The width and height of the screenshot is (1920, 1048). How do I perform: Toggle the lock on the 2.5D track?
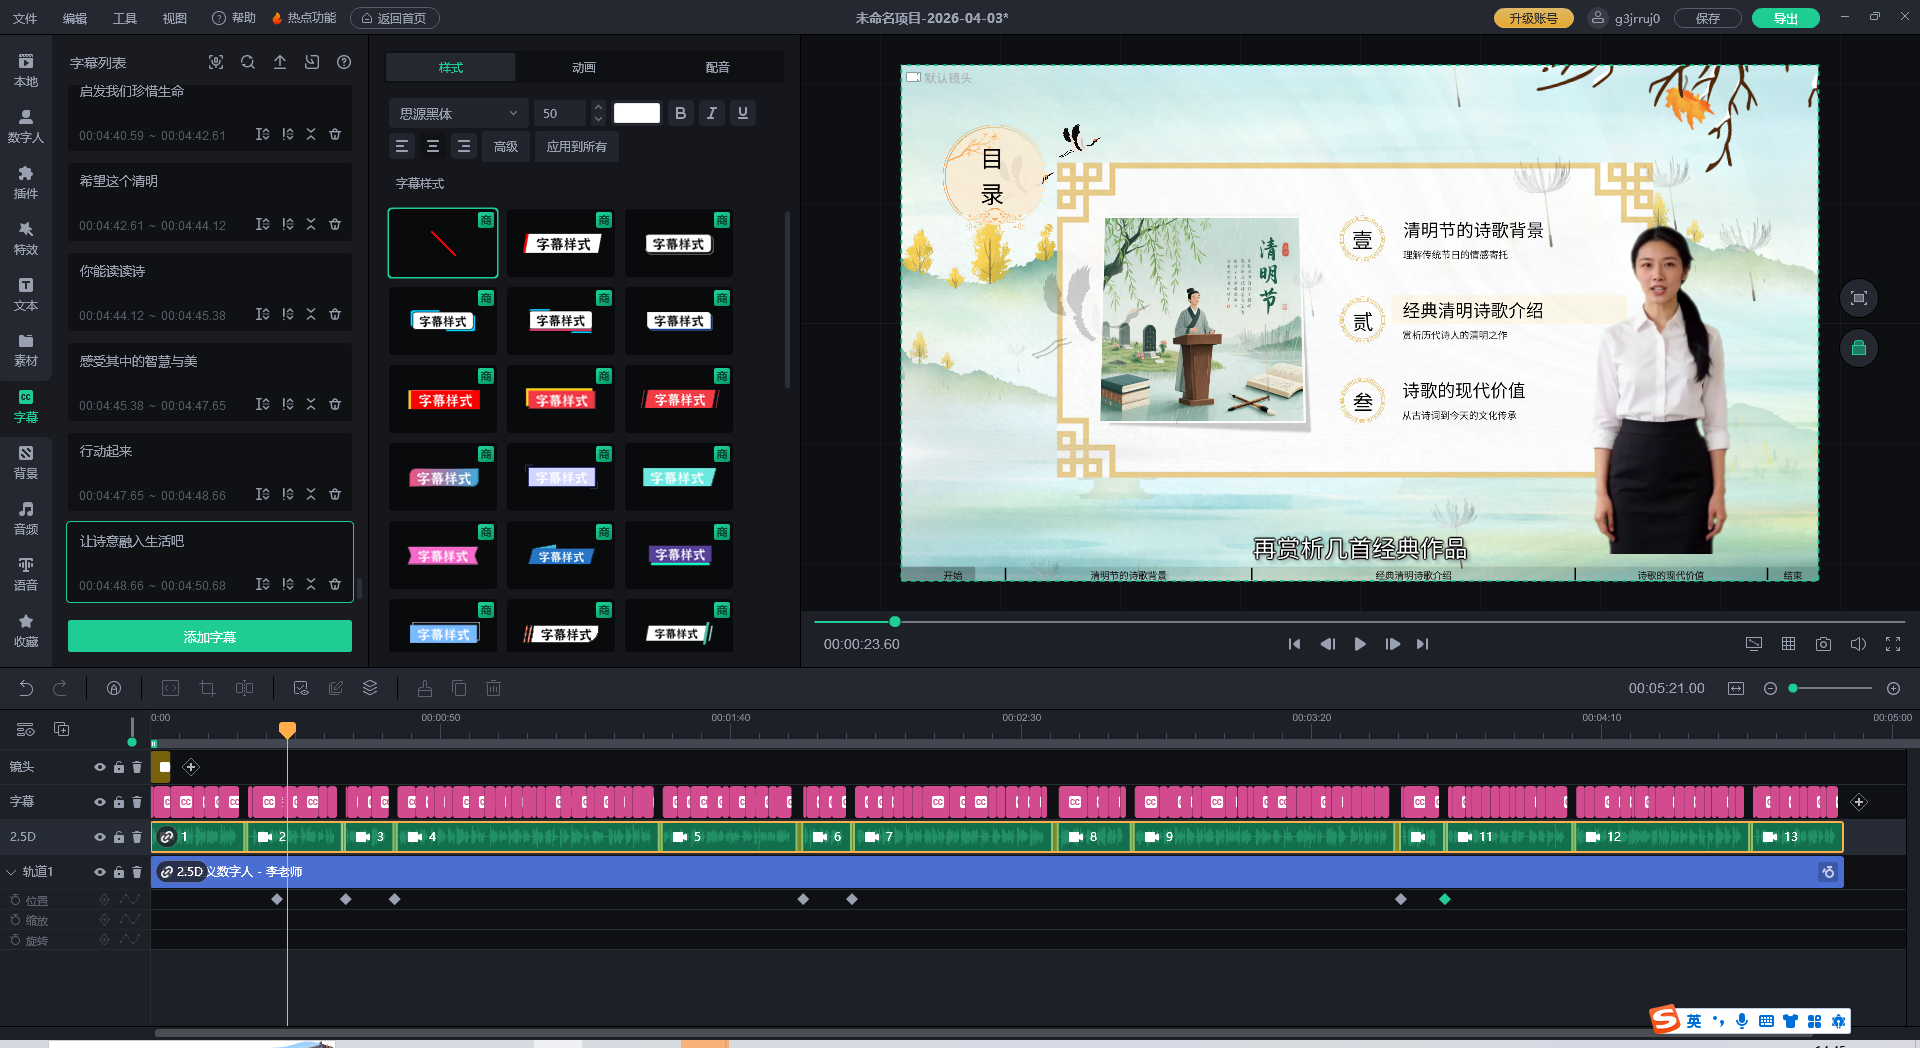[x=119, y=837]
